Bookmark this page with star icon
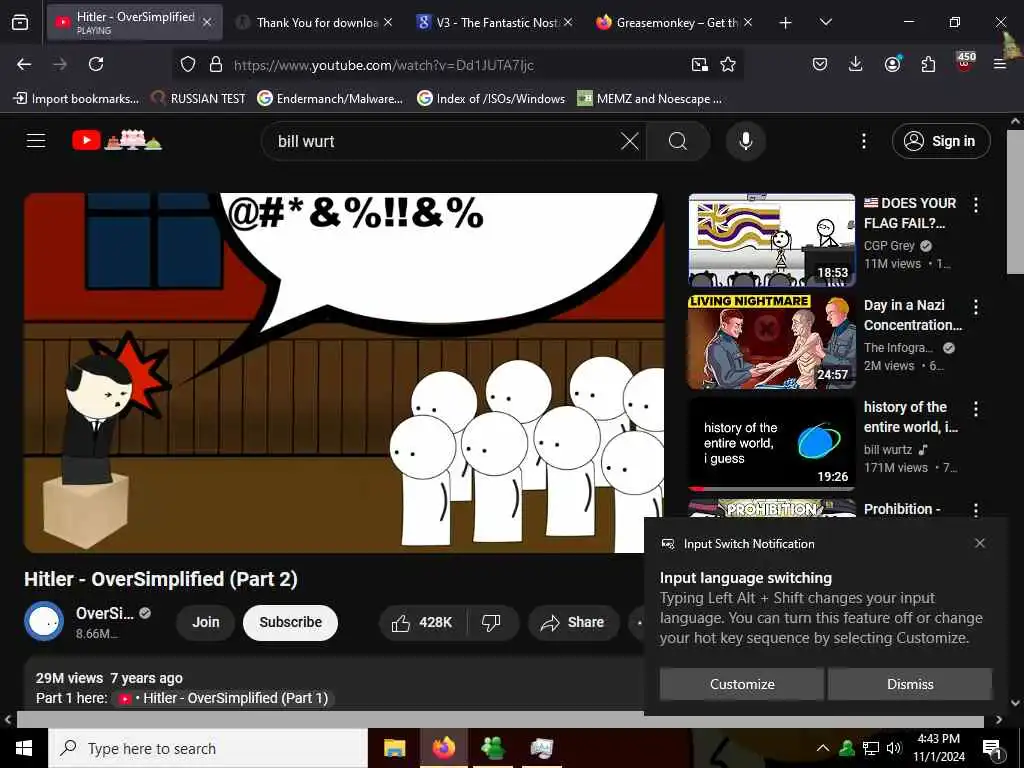This screenshot has height=768, width=1024. coord(728,64)
